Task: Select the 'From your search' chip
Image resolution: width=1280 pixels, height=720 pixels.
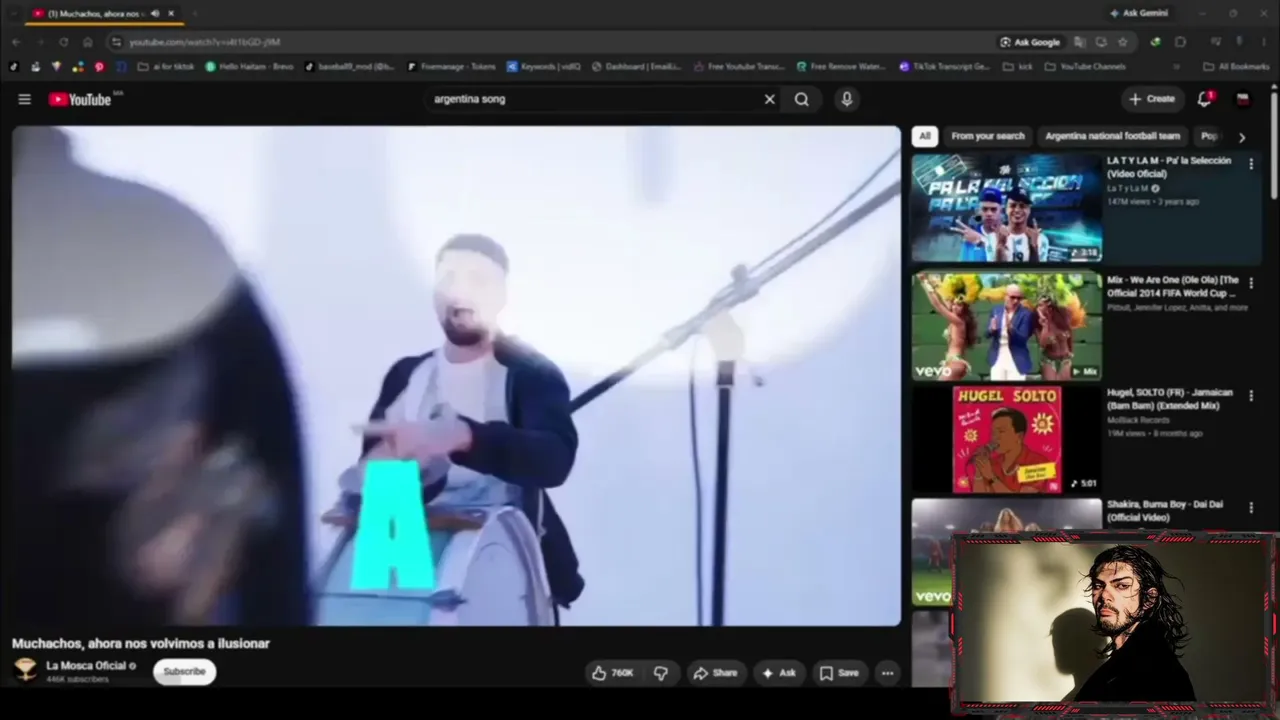Action: click(988, 136)
